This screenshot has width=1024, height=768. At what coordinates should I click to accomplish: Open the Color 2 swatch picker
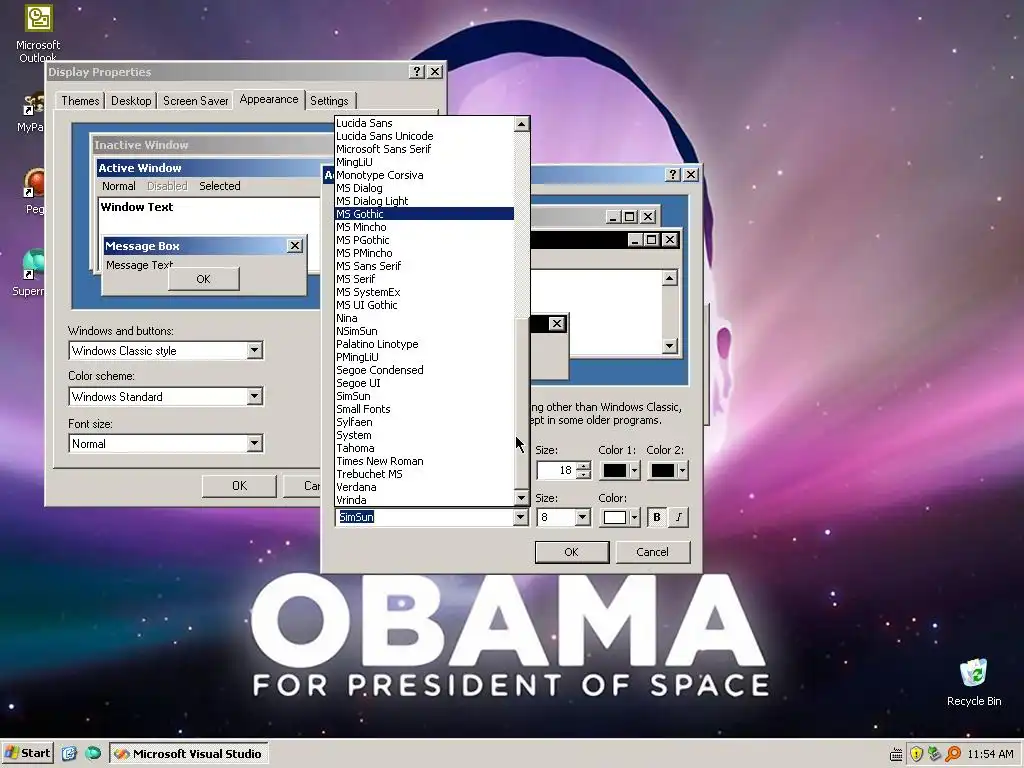[x=667, y=470]
